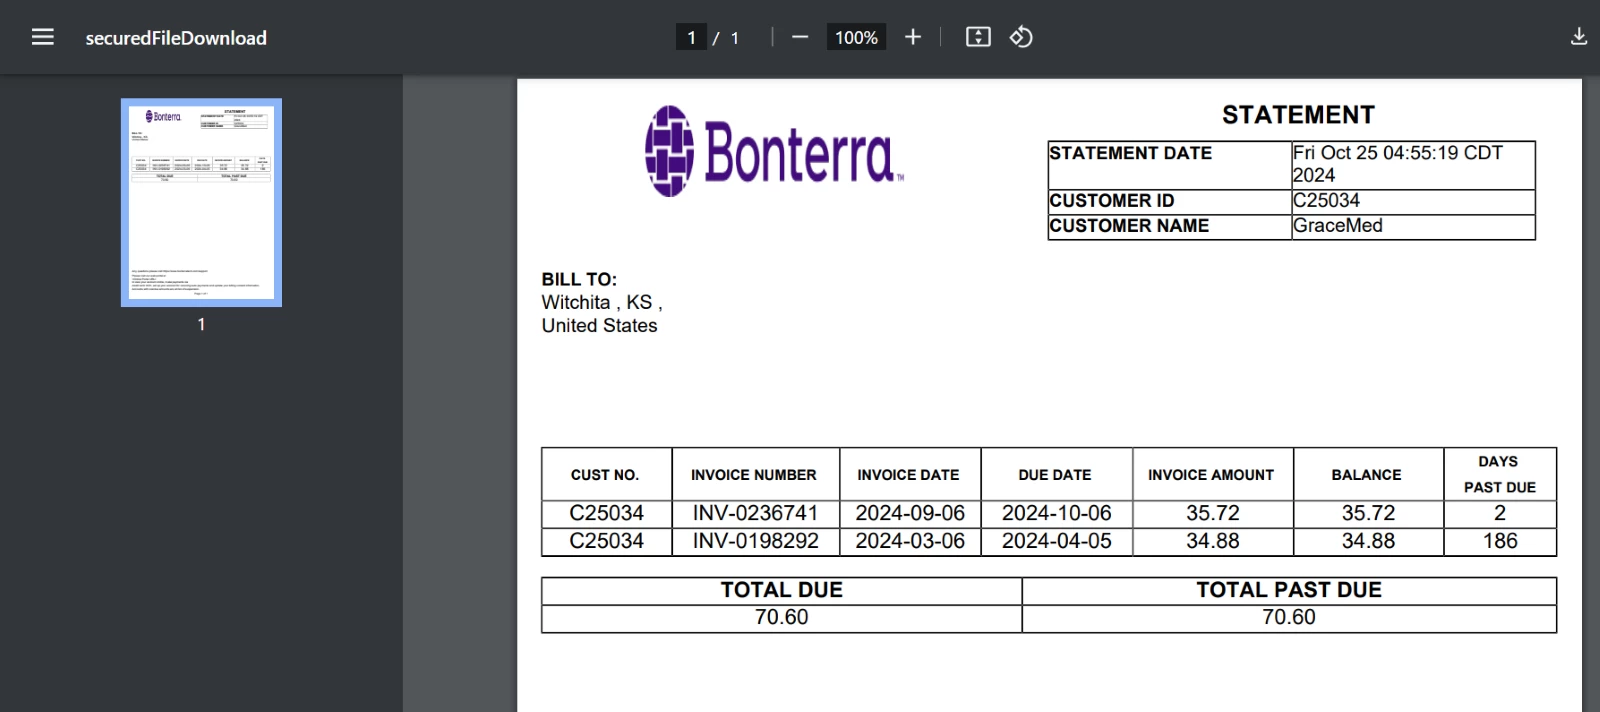1600x712 pixels.
Task: Click invoice amount 34.88
Action: click(1213, 541)
